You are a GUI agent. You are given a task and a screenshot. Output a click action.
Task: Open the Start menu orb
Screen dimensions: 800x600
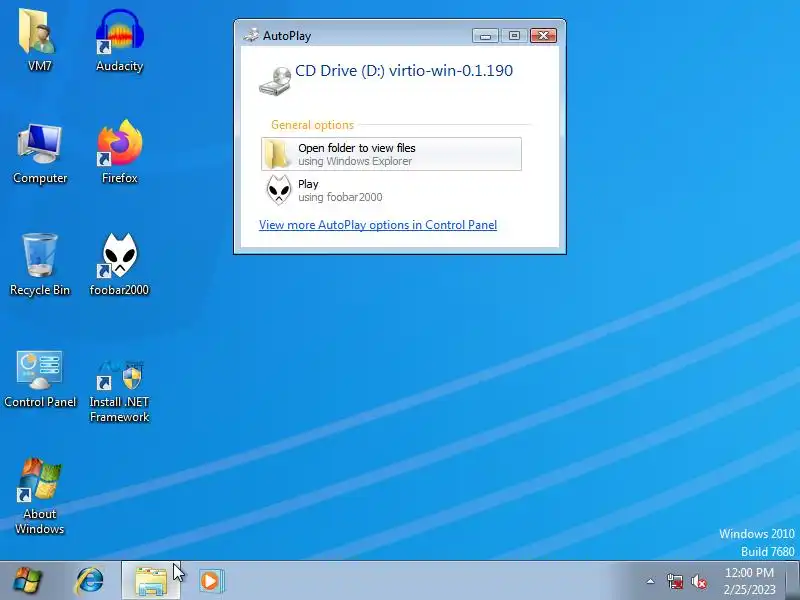[x=28, y=581]
